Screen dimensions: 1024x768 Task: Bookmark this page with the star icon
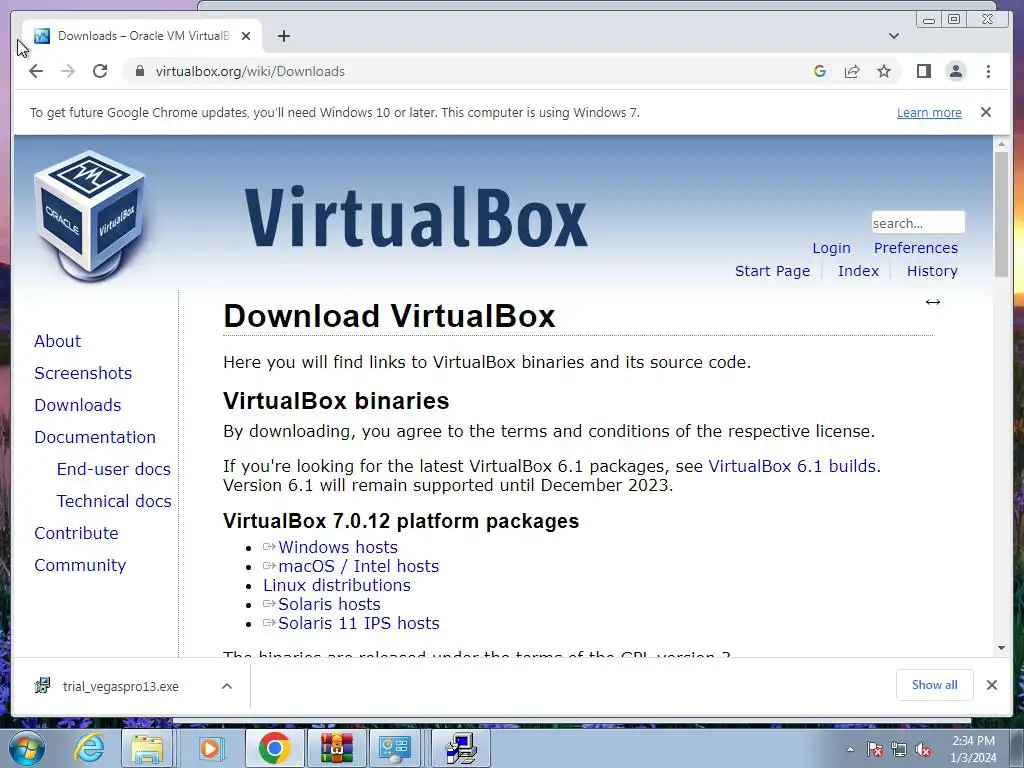(x=884, y=71)
